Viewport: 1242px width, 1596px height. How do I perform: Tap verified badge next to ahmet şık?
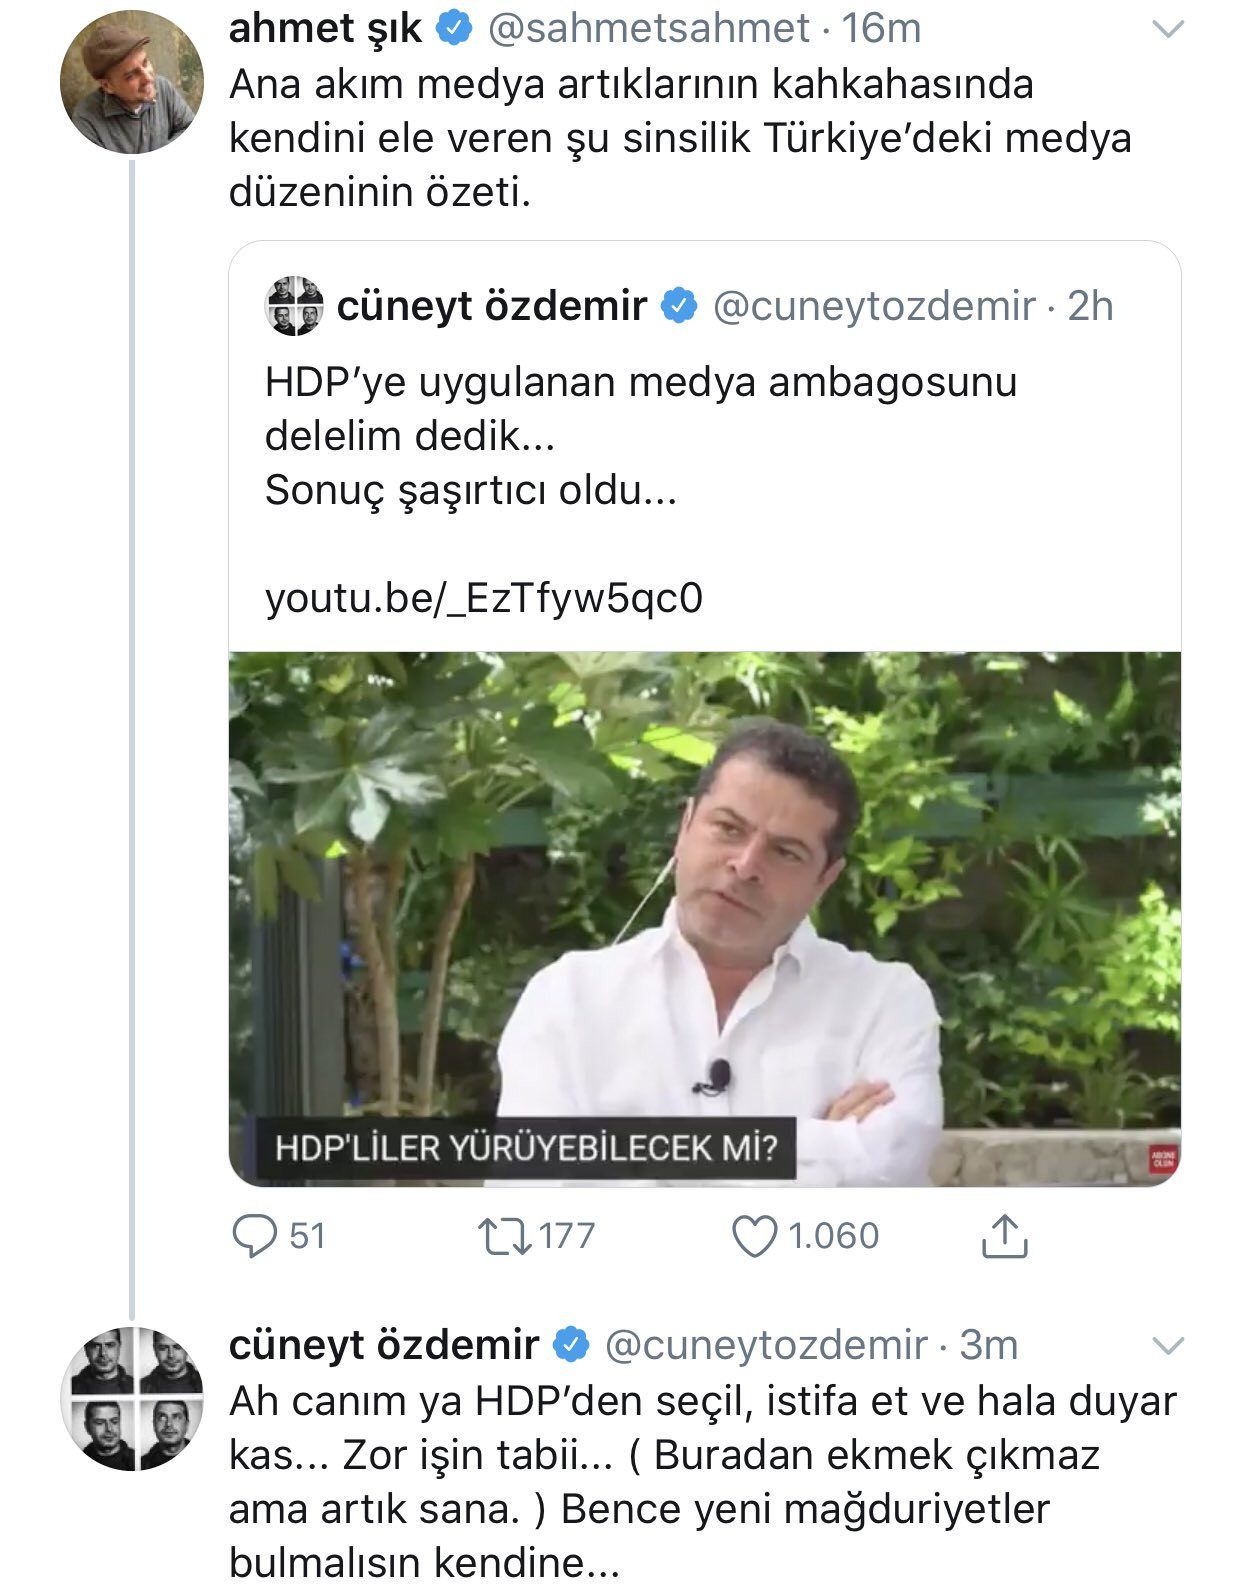tap(455, 29)
